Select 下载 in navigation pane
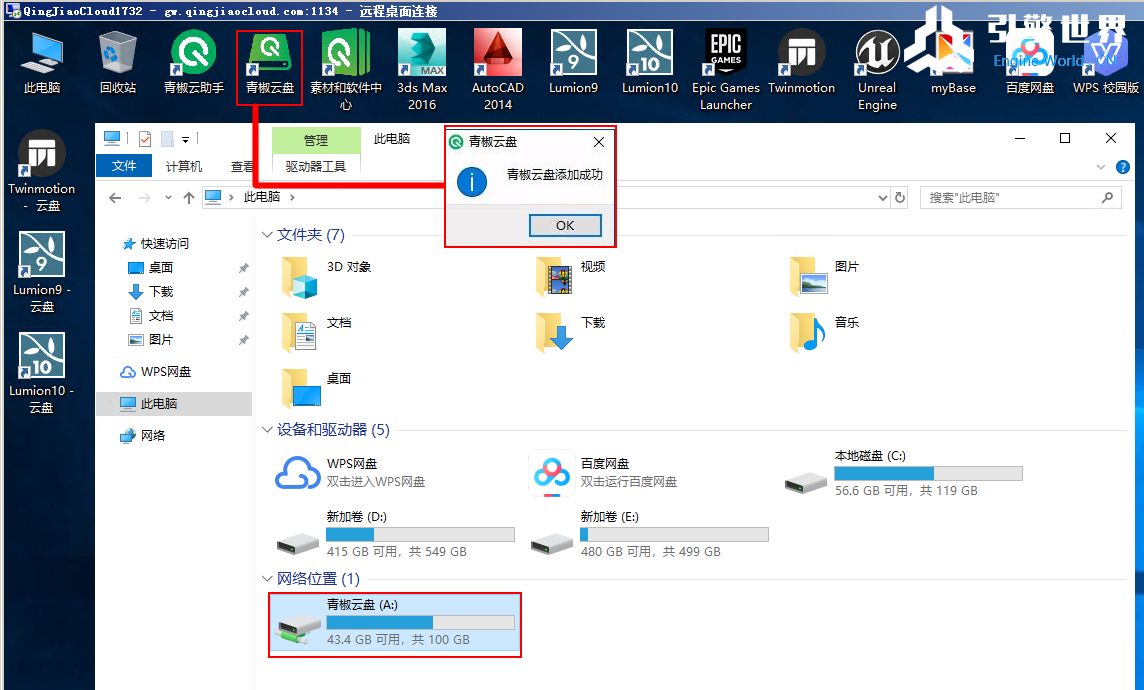The image size is (1144, 690). tap(150, 292)
